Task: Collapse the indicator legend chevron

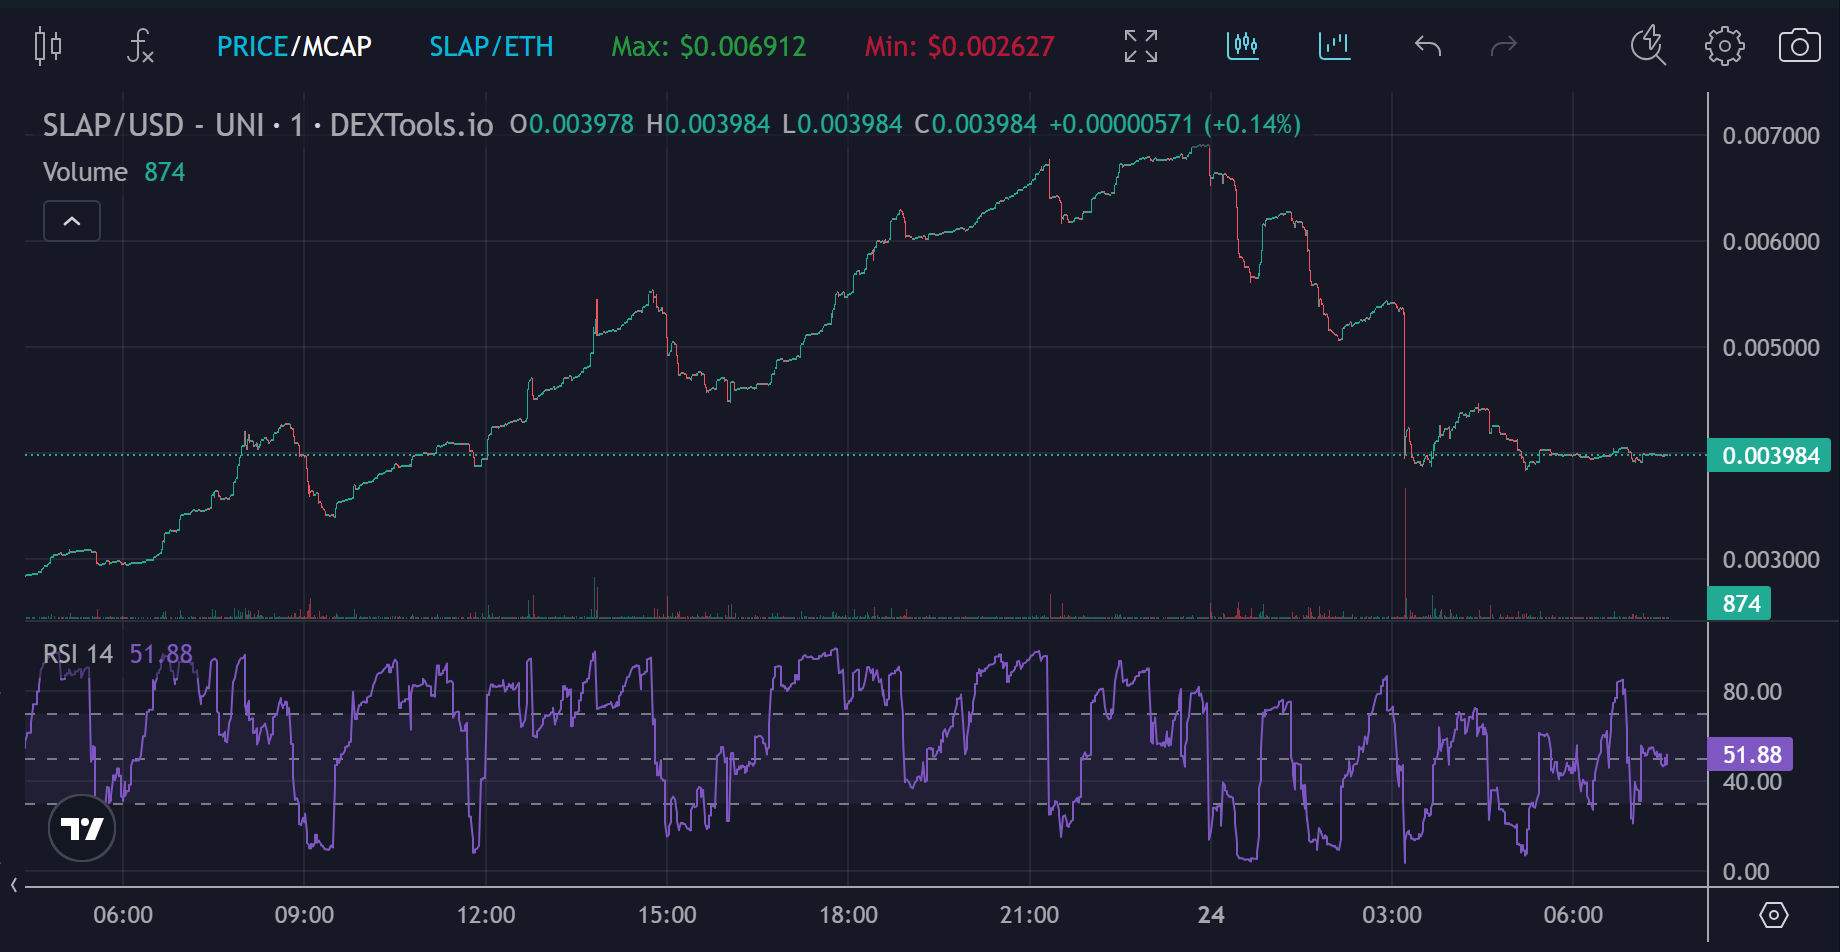Action: [x=72, y=221]
